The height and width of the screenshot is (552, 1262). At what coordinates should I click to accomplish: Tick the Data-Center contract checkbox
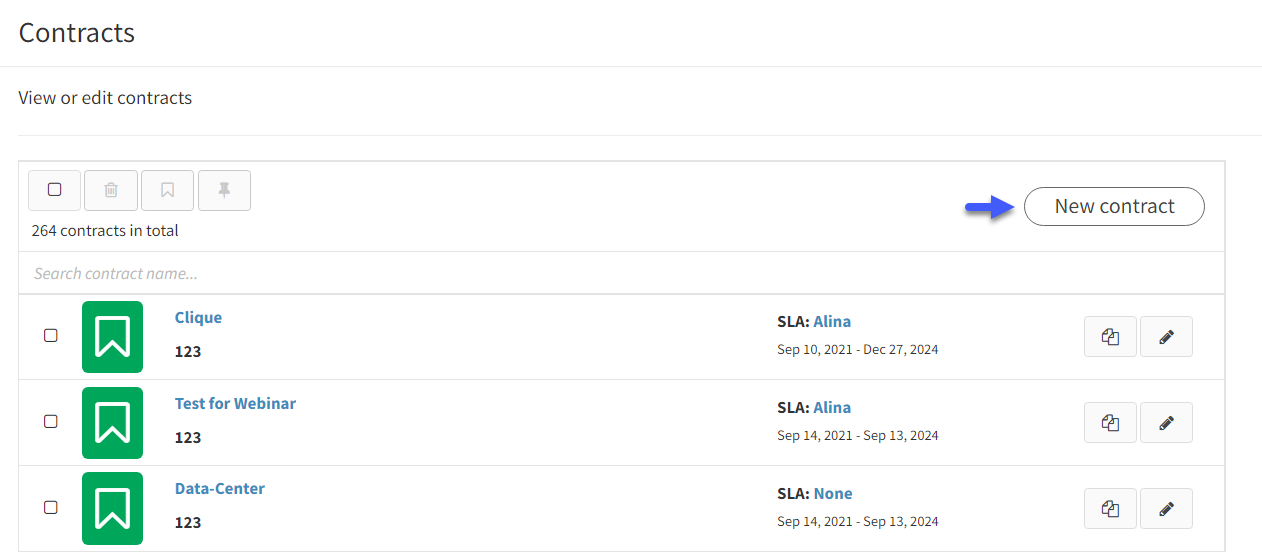51,507
